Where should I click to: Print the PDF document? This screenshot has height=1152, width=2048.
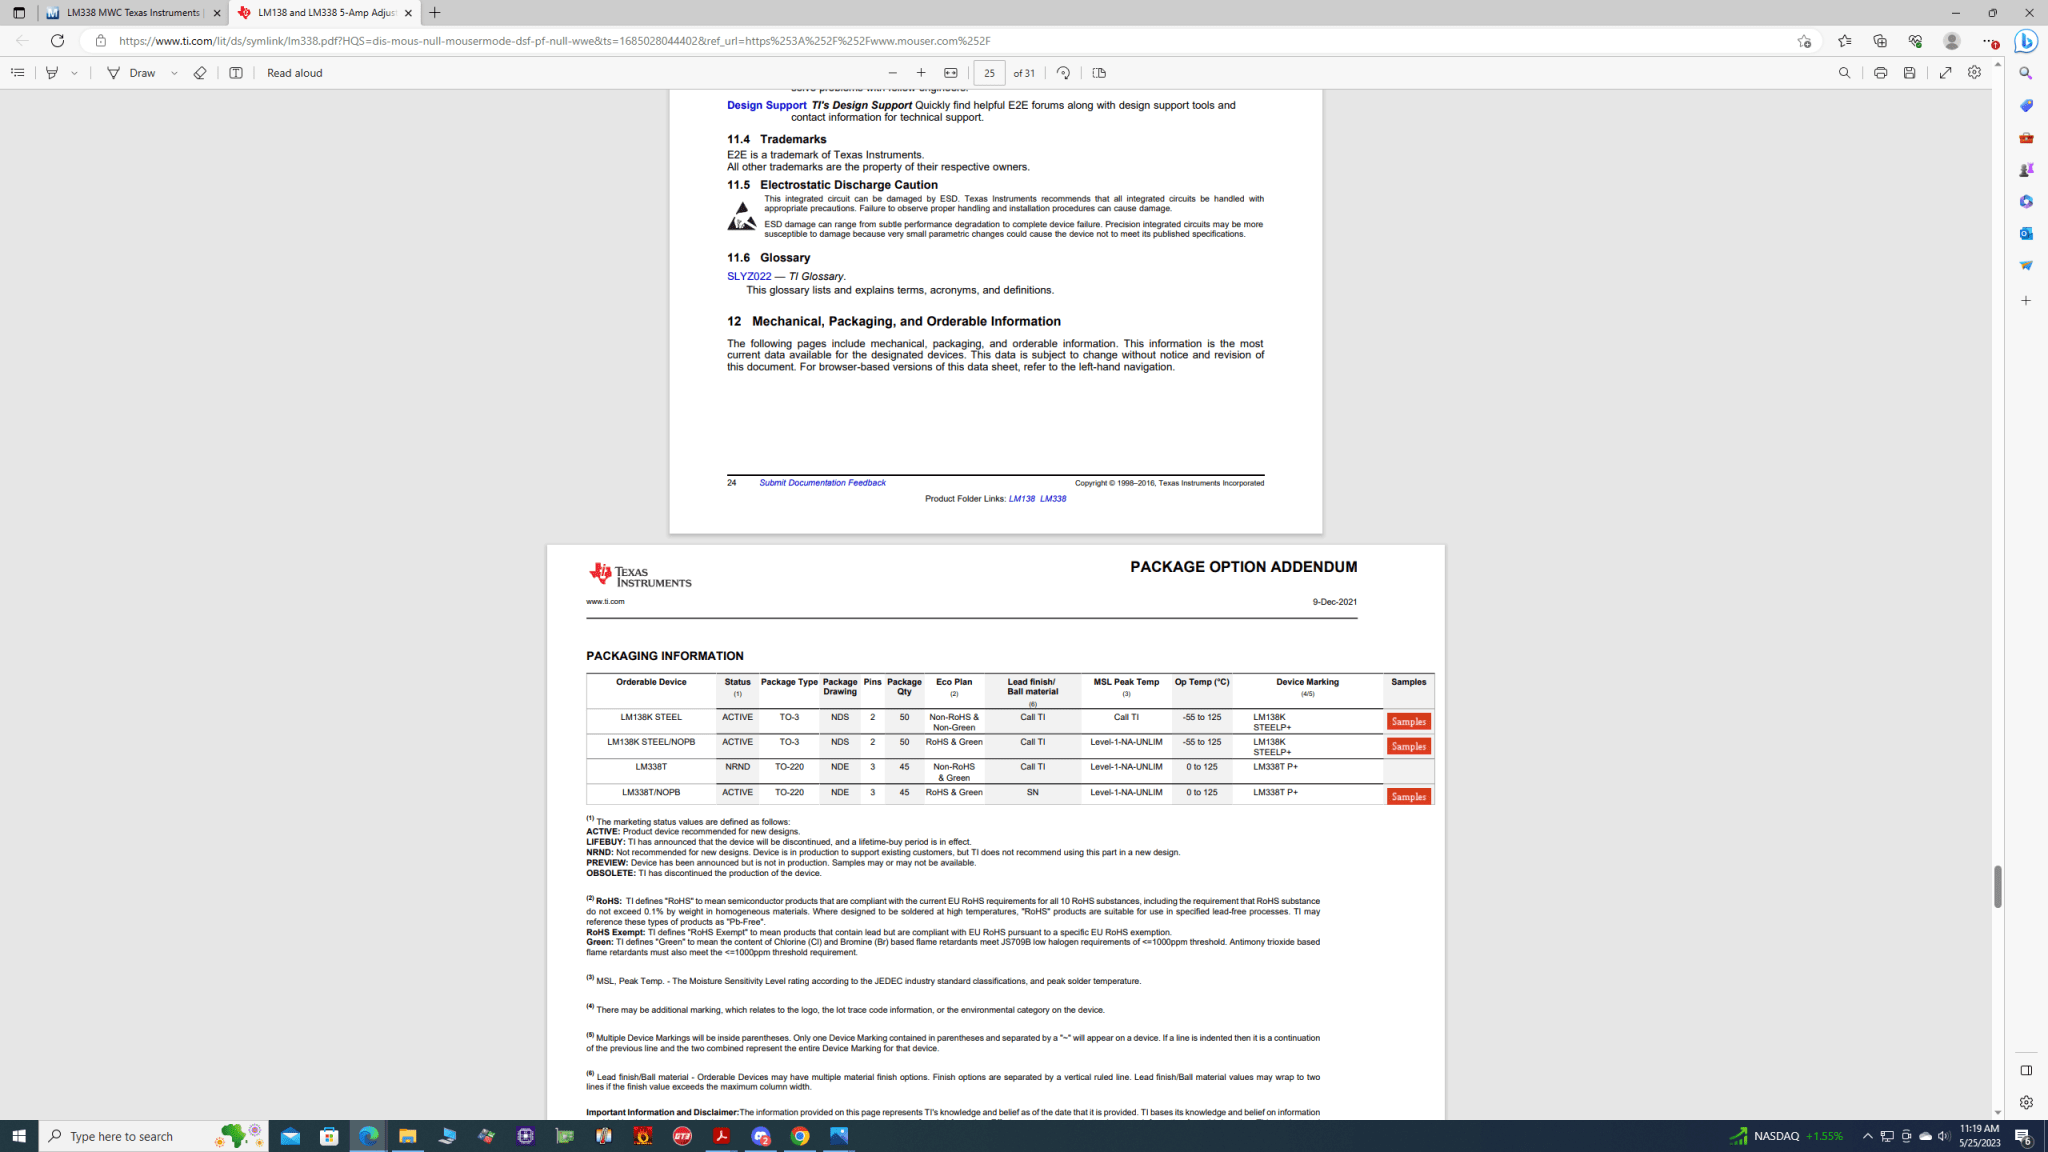1880,73
